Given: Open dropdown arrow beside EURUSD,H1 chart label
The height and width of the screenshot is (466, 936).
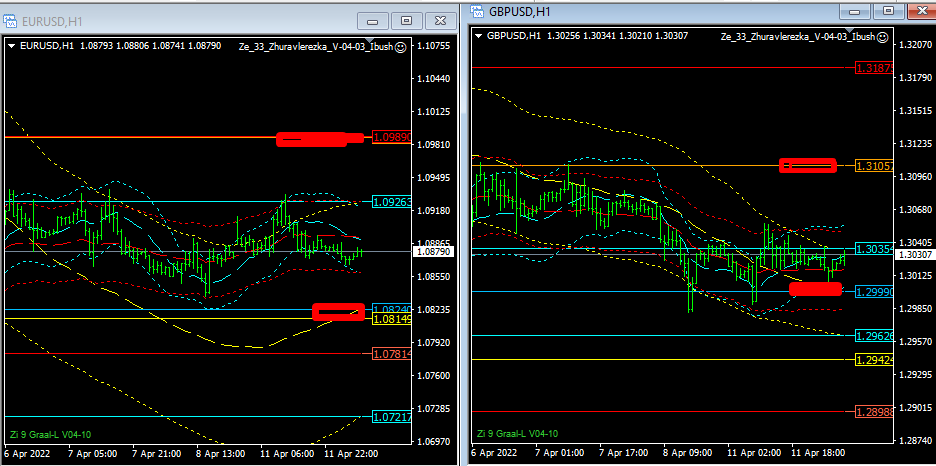Looking at the screenshot, I should (x=11, y=46).
